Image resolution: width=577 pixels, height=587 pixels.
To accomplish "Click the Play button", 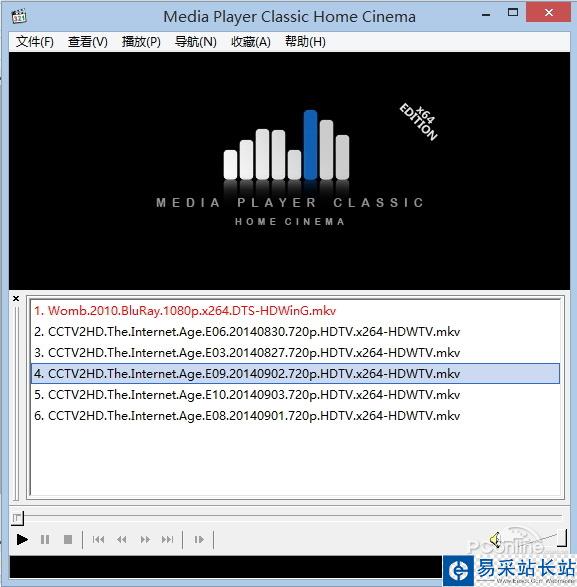I will click(x=22, y=539).
